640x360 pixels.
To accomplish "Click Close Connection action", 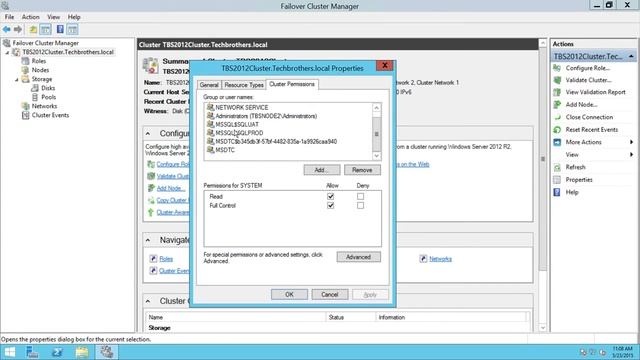I will [x=589, y=117].
